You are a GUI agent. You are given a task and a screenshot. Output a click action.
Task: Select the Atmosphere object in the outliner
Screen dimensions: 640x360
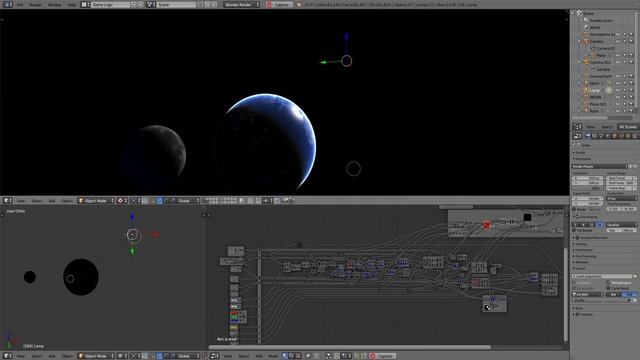click(x=602, y=35)
